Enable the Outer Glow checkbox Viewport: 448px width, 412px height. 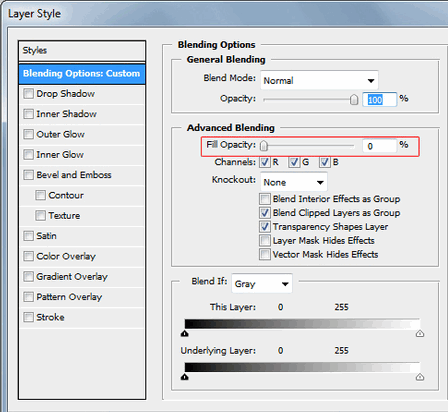tap(28, 134)
